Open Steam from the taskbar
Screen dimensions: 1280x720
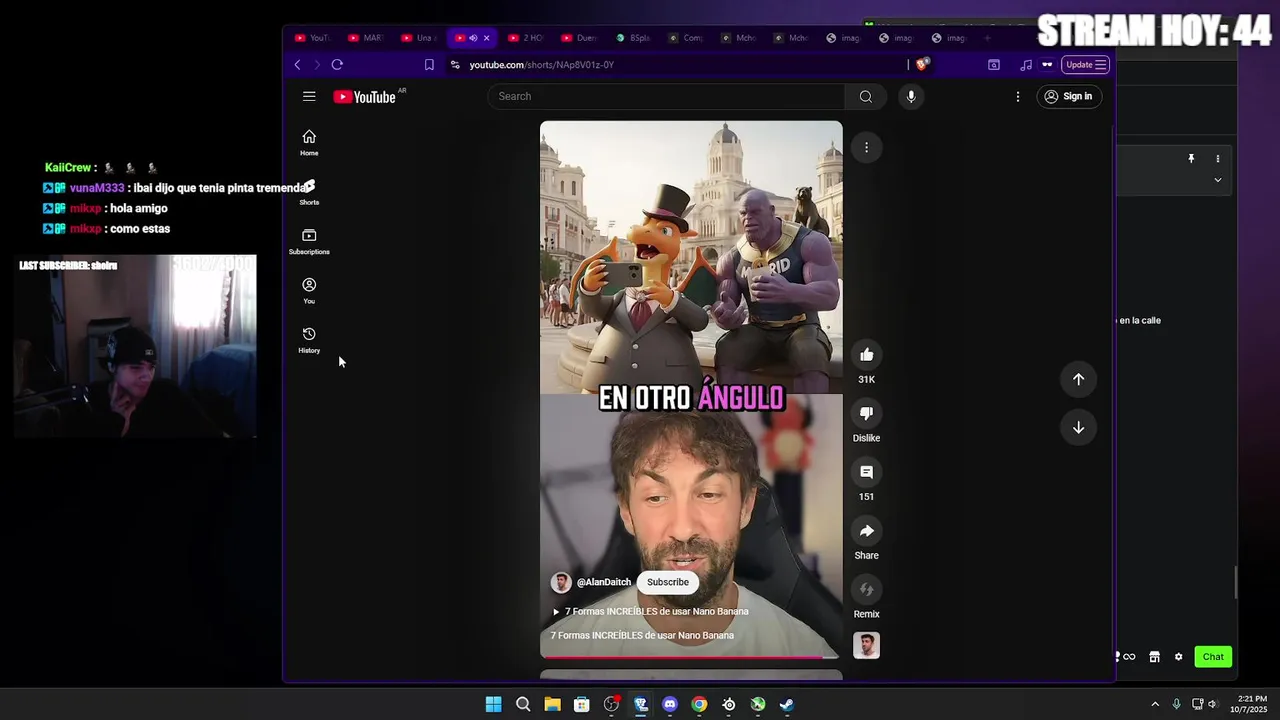coord(787,704)
